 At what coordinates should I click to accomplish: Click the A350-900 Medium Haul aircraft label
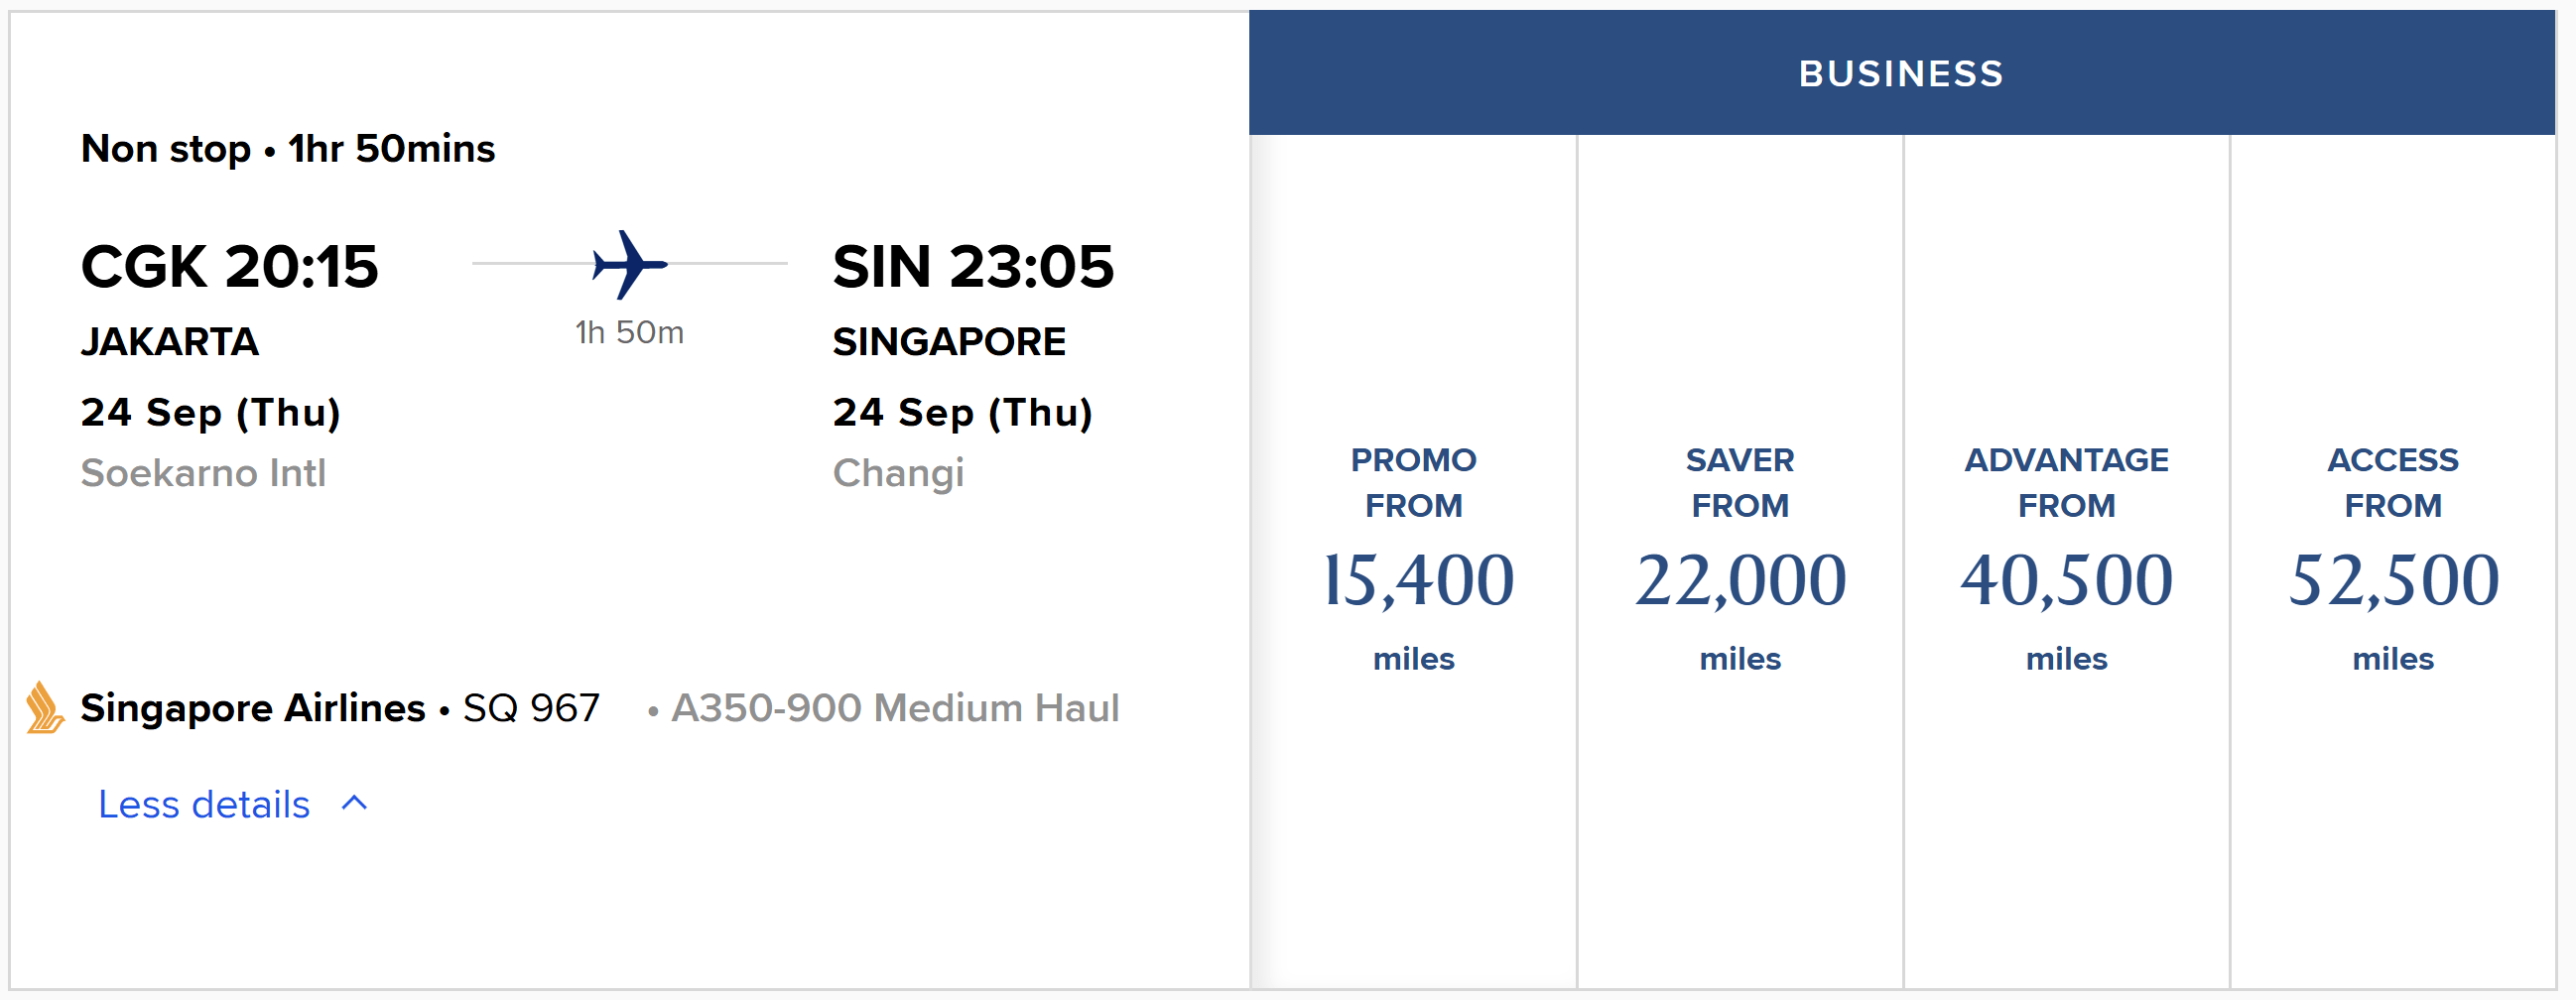895,708
